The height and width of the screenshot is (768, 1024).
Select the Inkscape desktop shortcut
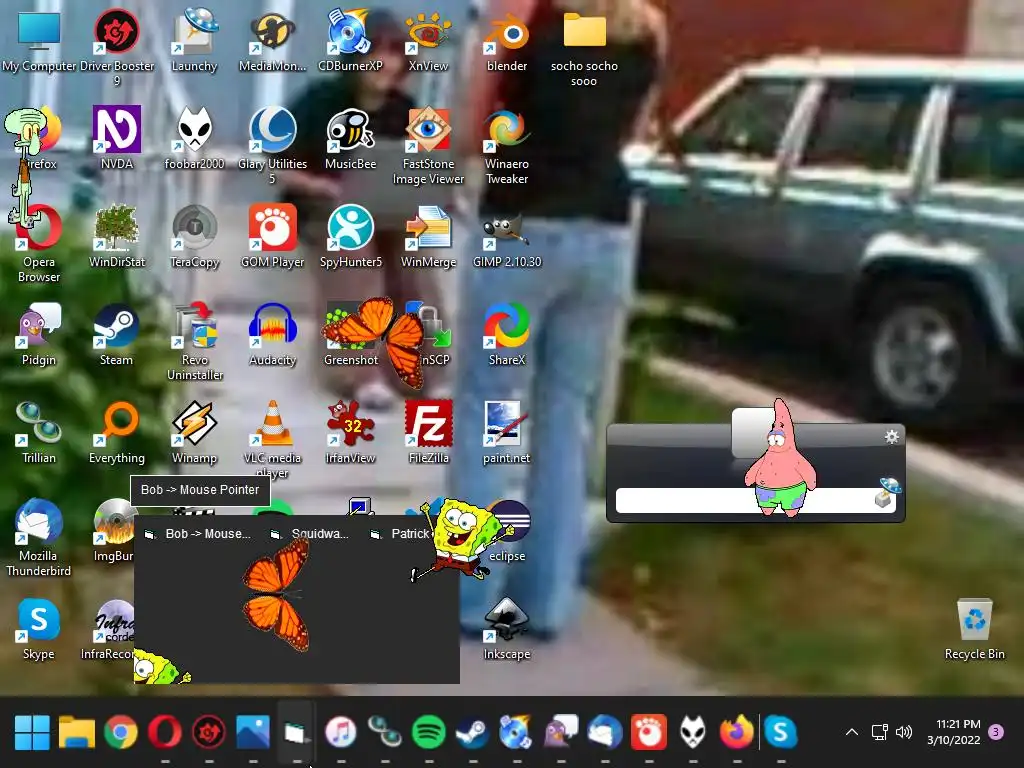(507, 628)
